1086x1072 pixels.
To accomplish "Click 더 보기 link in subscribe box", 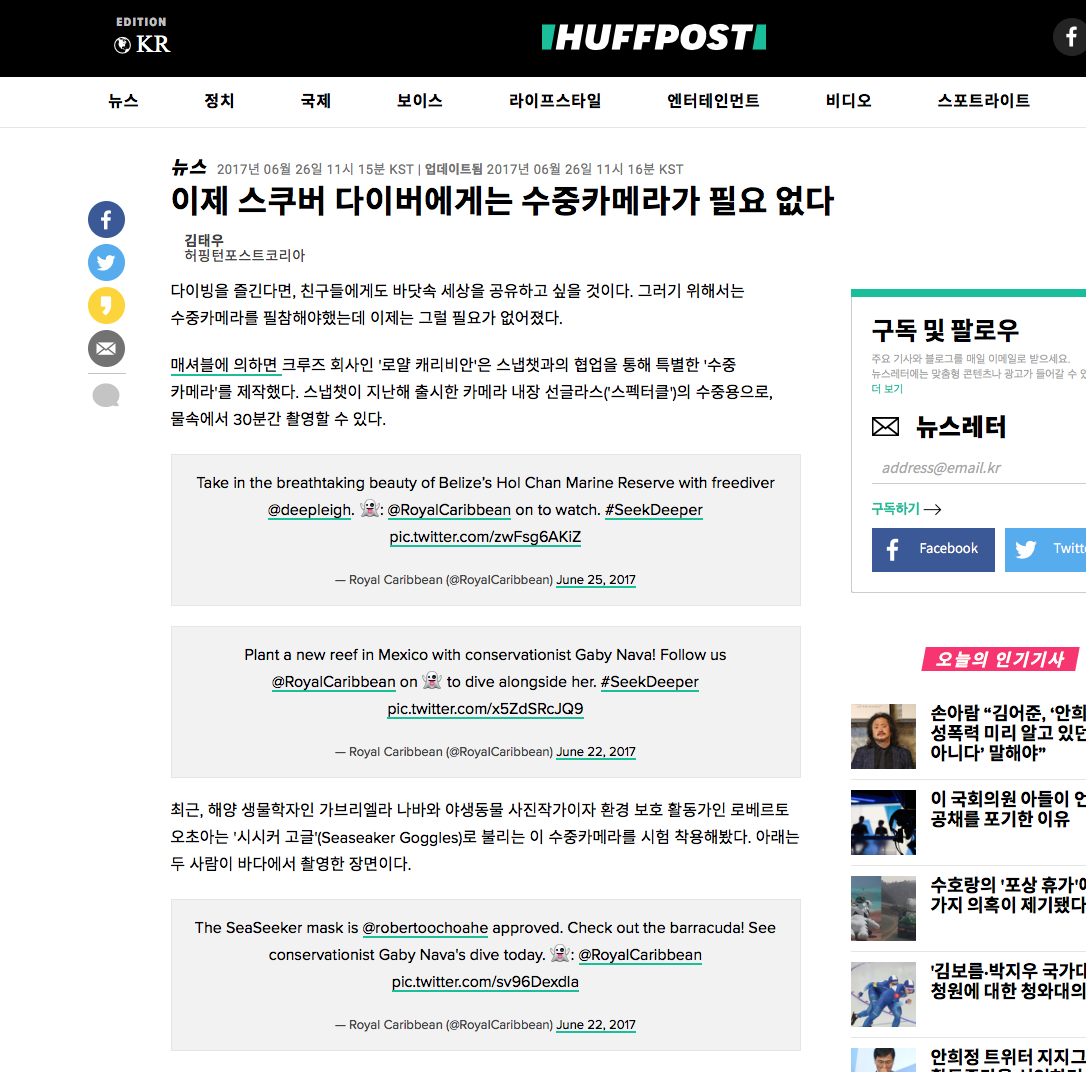I will (x=887, y=388).
